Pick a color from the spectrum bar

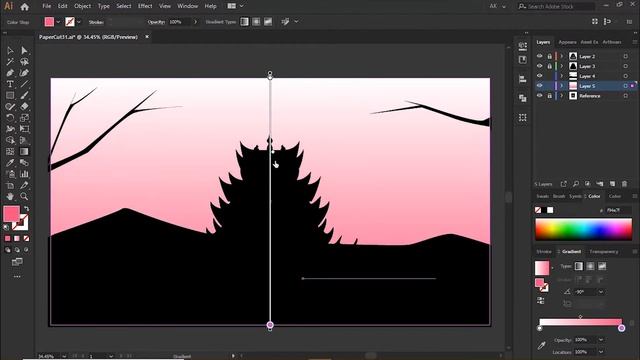point(584,229)
